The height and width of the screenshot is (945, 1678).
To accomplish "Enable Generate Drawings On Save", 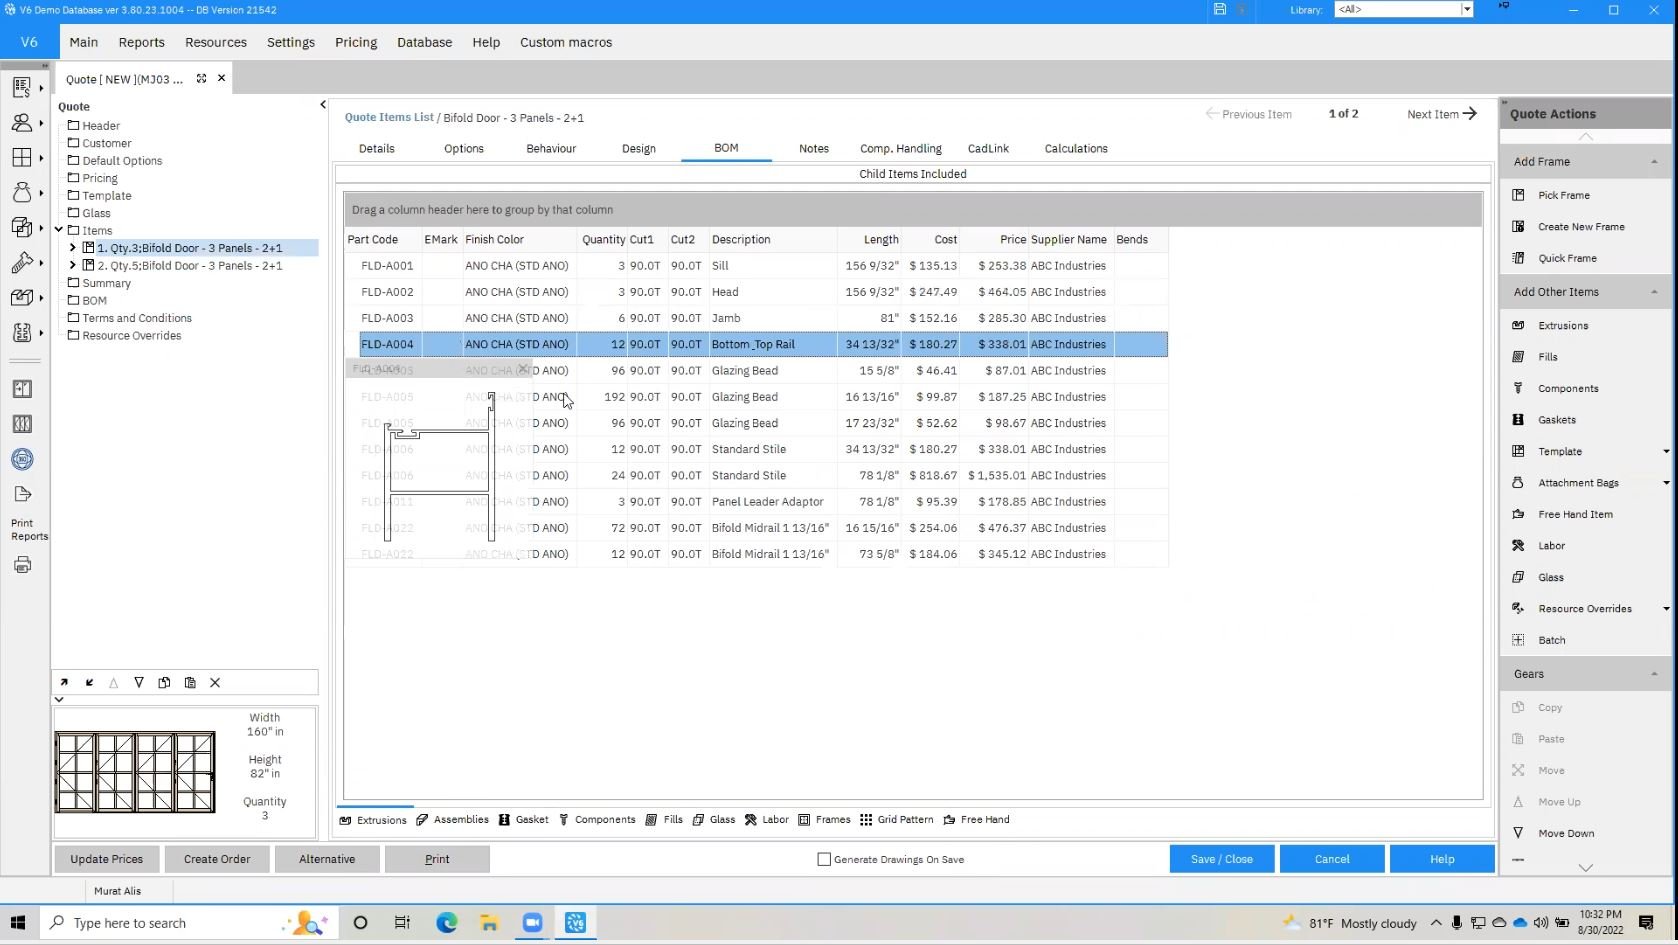I will click(x=823, y=859).
